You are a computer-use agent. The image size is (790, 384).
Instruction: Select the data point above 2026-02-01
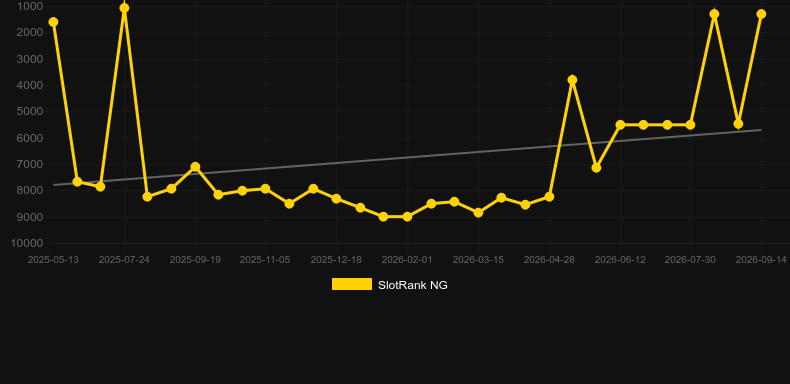click(x=407, y=217)
